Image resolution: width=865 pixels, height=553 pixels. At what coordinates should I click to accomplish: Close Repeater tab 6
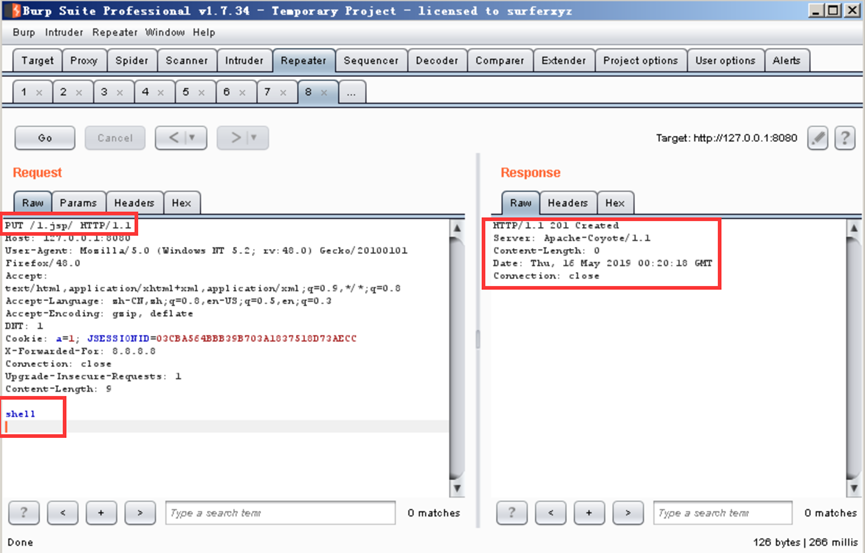click(x=242, y=93)
